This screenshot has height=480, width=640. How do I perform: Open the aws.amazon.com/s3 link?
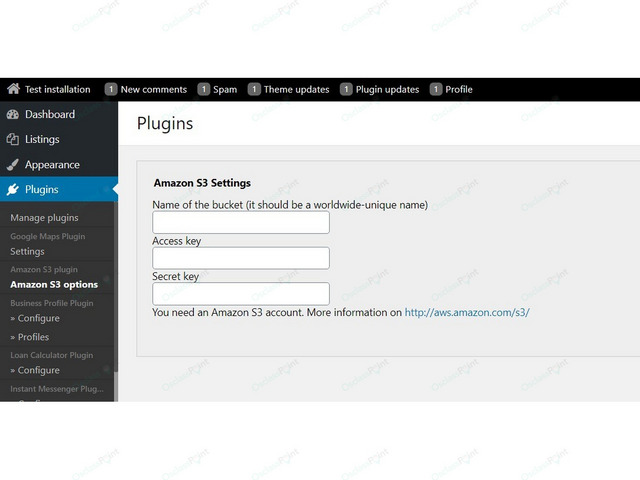[x=467, y=313]
